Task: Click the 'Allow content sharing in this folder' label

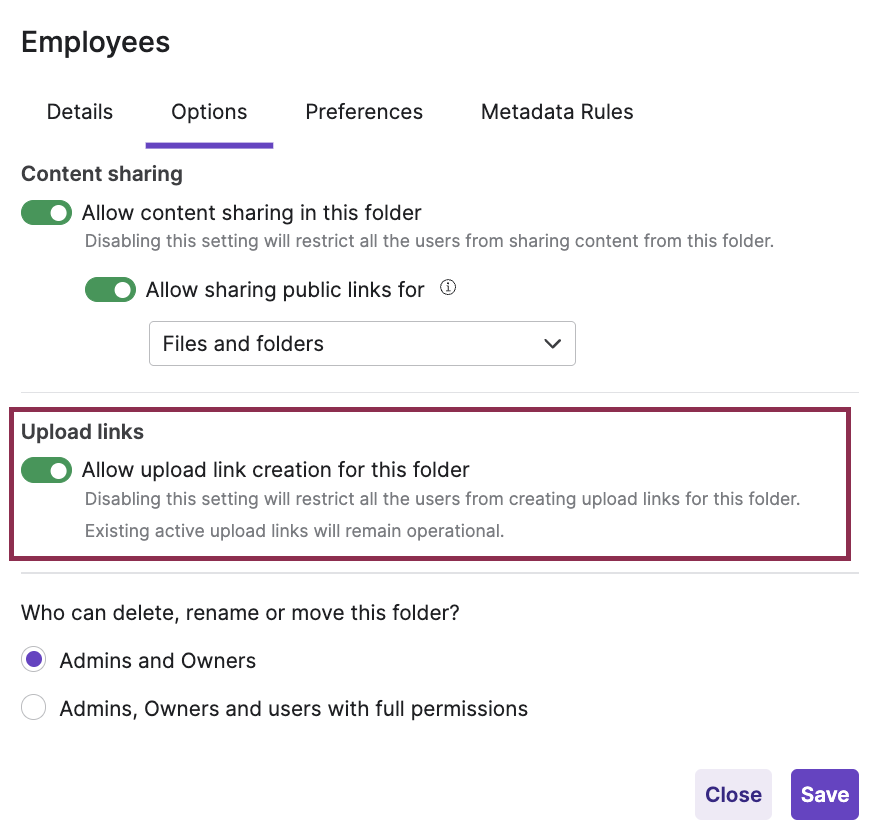Action: pos(251,213)
